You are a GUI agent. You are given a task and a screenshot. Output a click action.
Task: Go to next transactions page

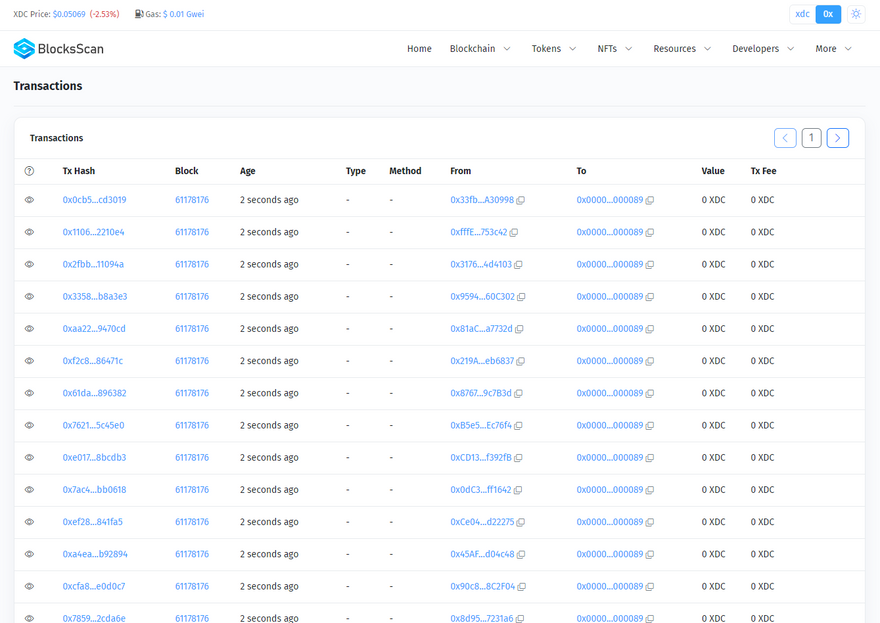[837, 138]
